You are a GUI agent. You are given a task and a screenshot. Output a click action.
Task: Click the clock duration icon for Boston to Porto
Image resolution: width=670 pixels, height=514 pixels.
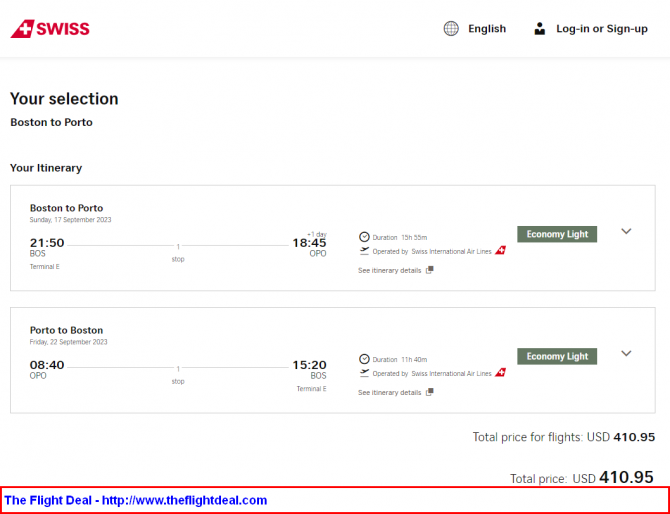coord(364,237)
